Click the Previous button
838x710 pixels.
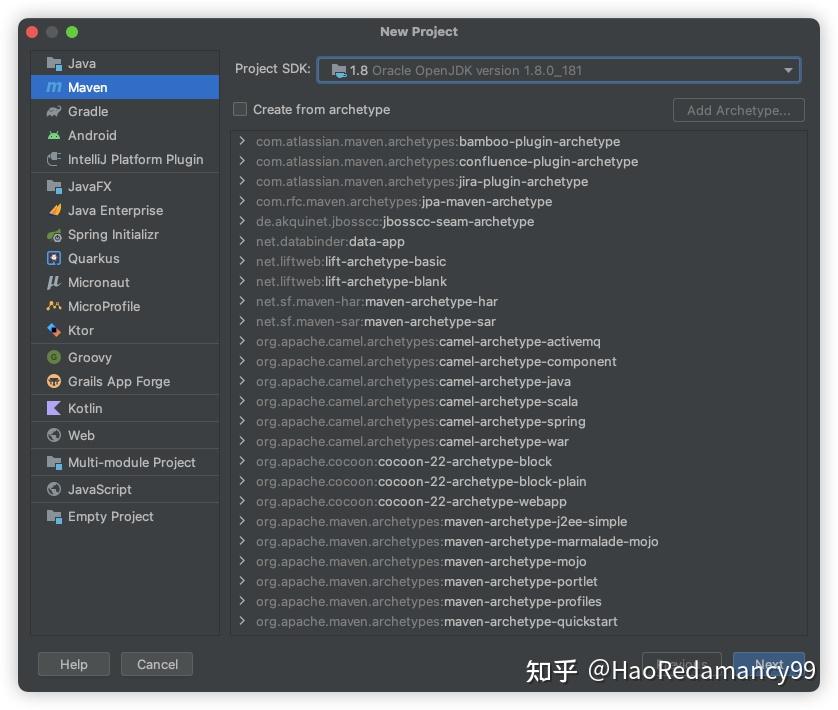(x=682, y=664)
